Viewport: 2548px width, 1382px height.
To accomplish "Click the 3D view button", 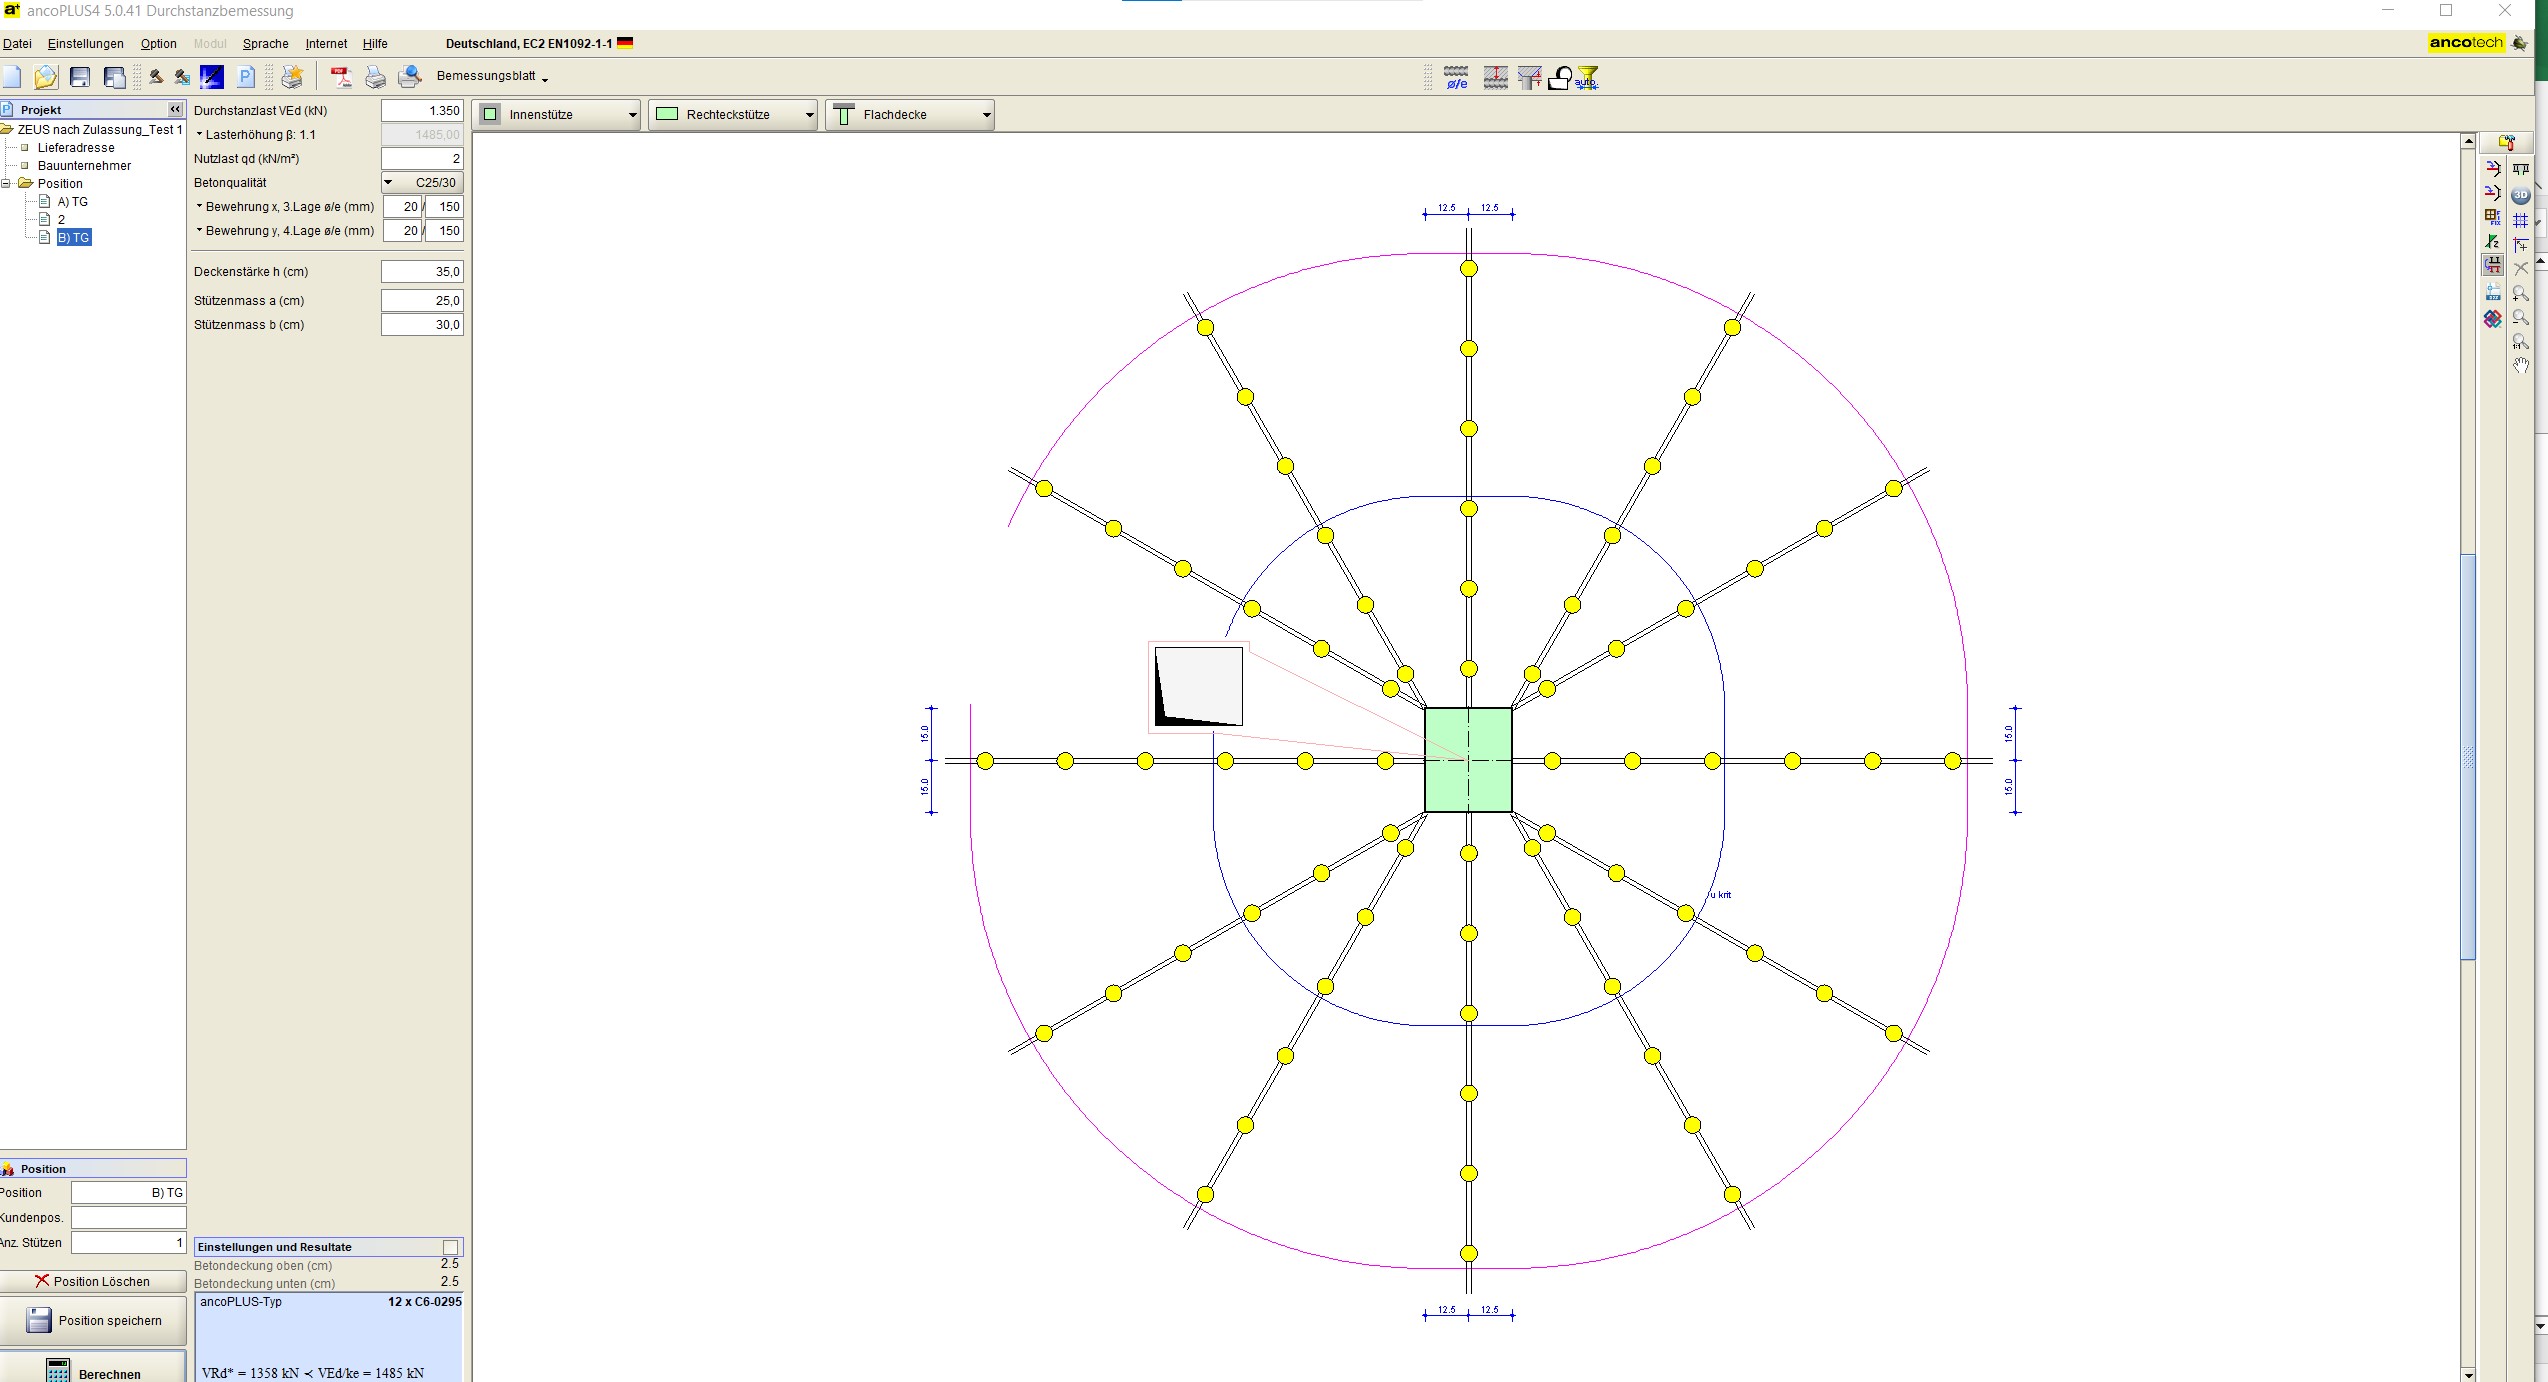I will (2520, 195).
